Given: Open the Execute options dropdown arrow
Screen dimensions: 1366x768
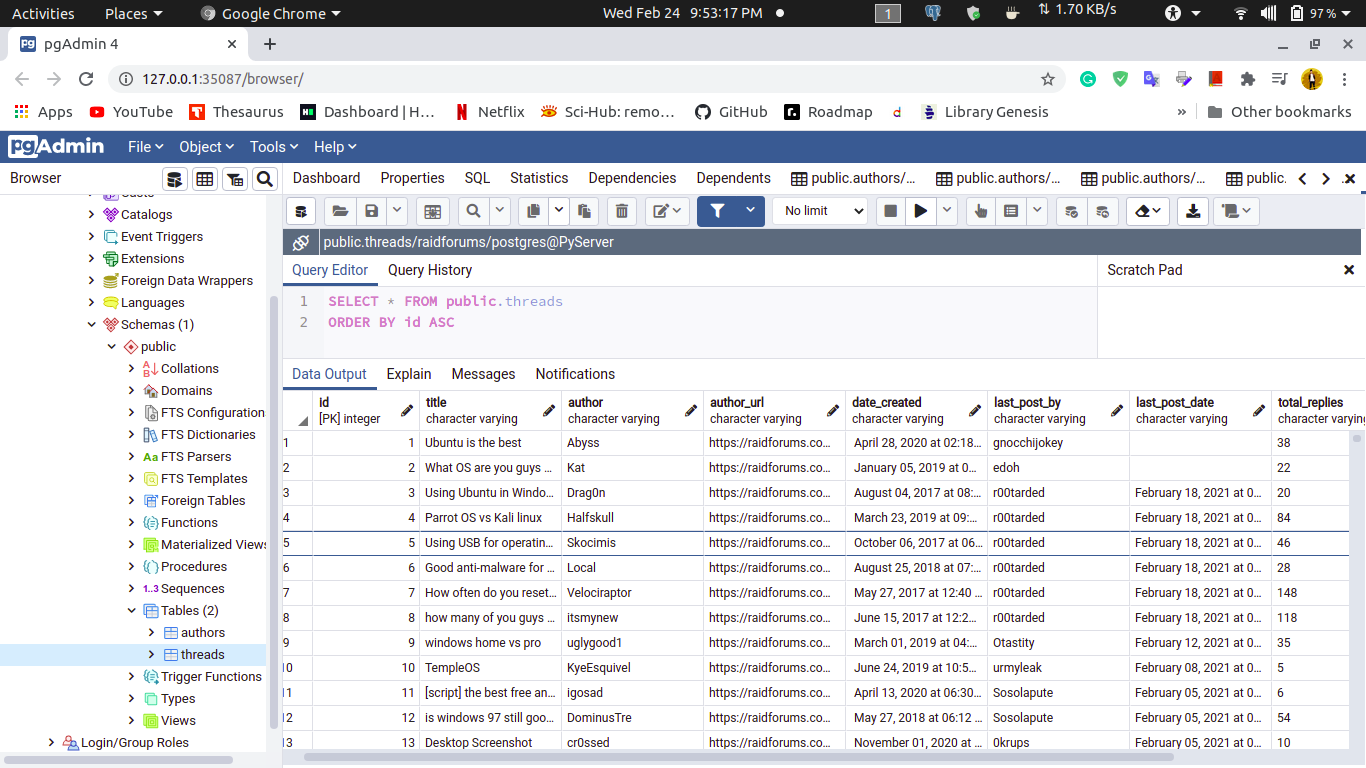Looking at the screenshot, I should (x=947, y=211).
